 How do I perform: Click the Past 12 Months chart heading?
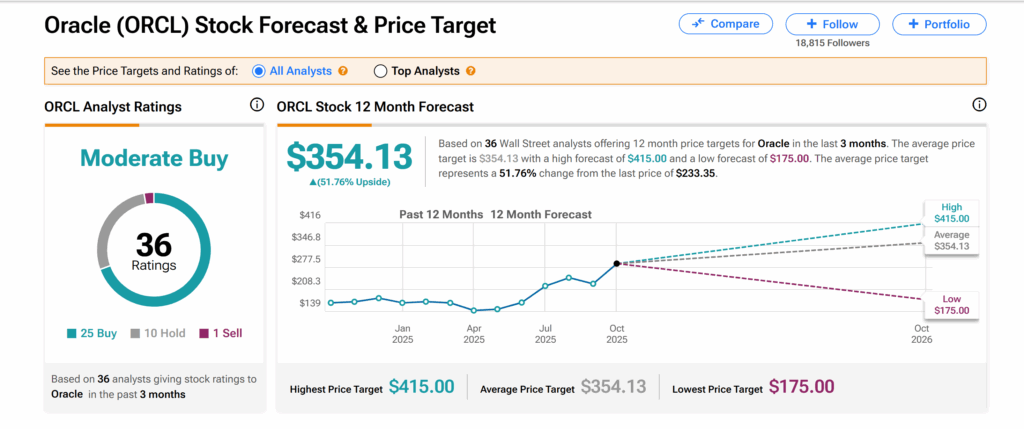[x=439, y=214]
